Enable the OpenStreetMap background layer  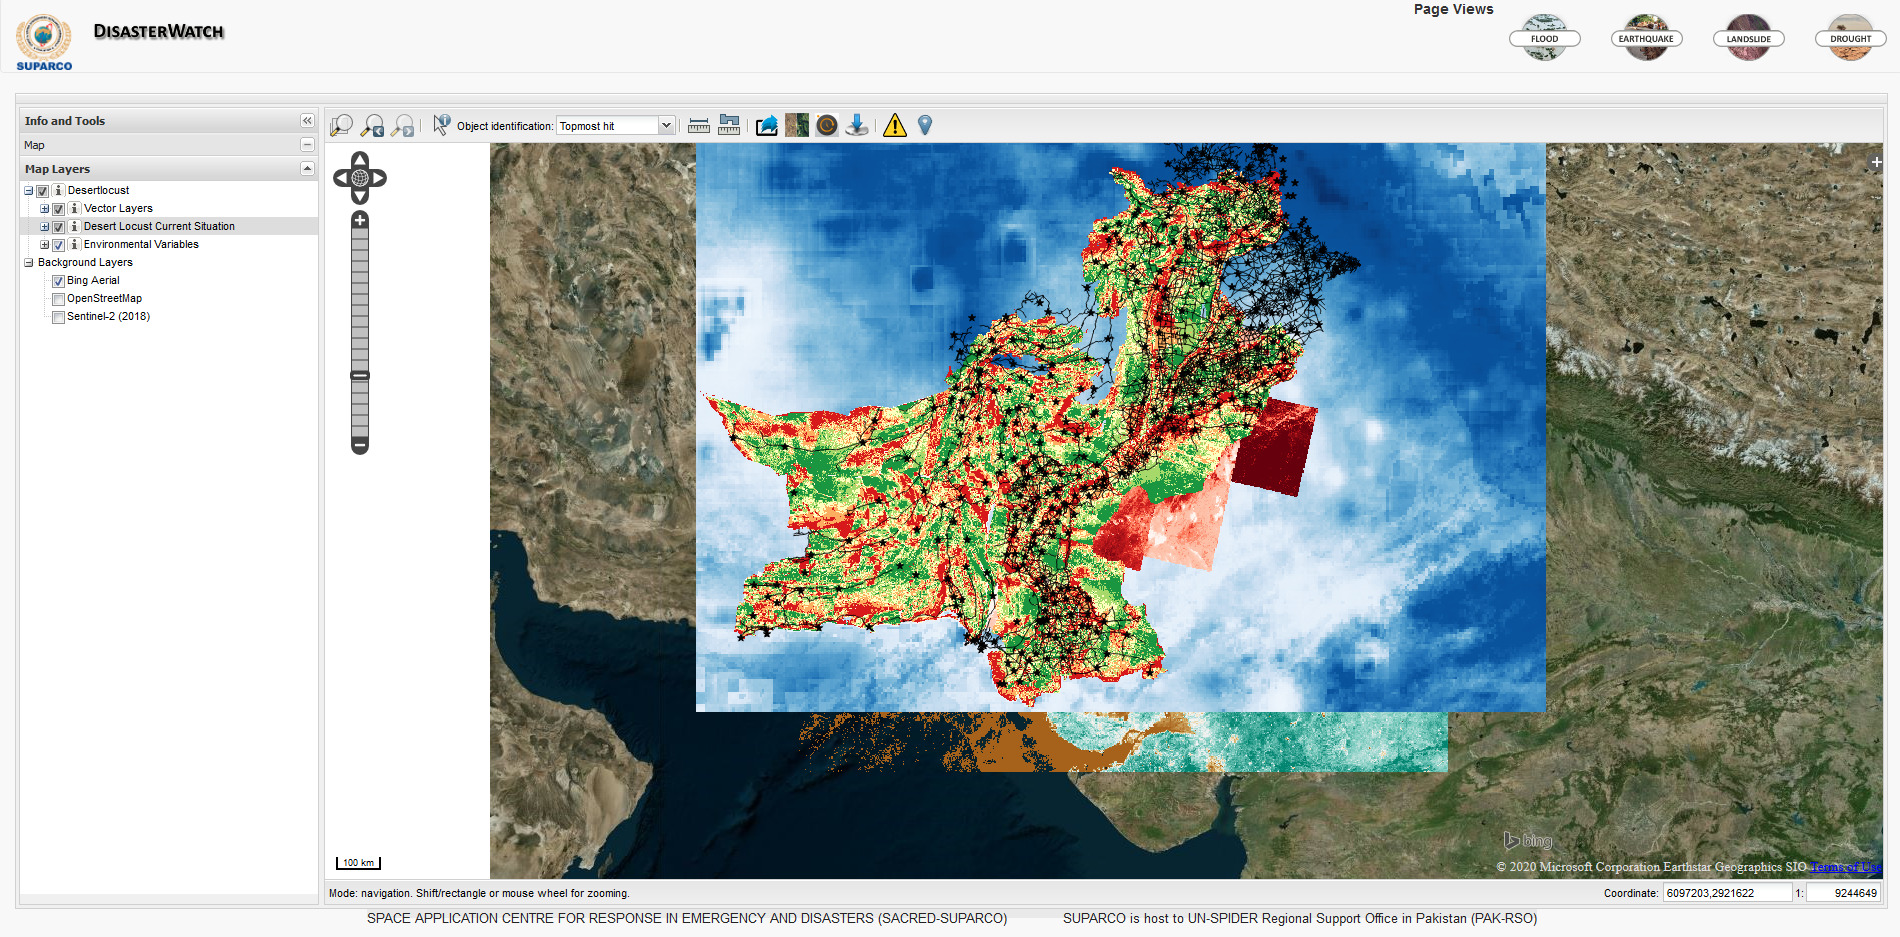(x=59, y=299)
